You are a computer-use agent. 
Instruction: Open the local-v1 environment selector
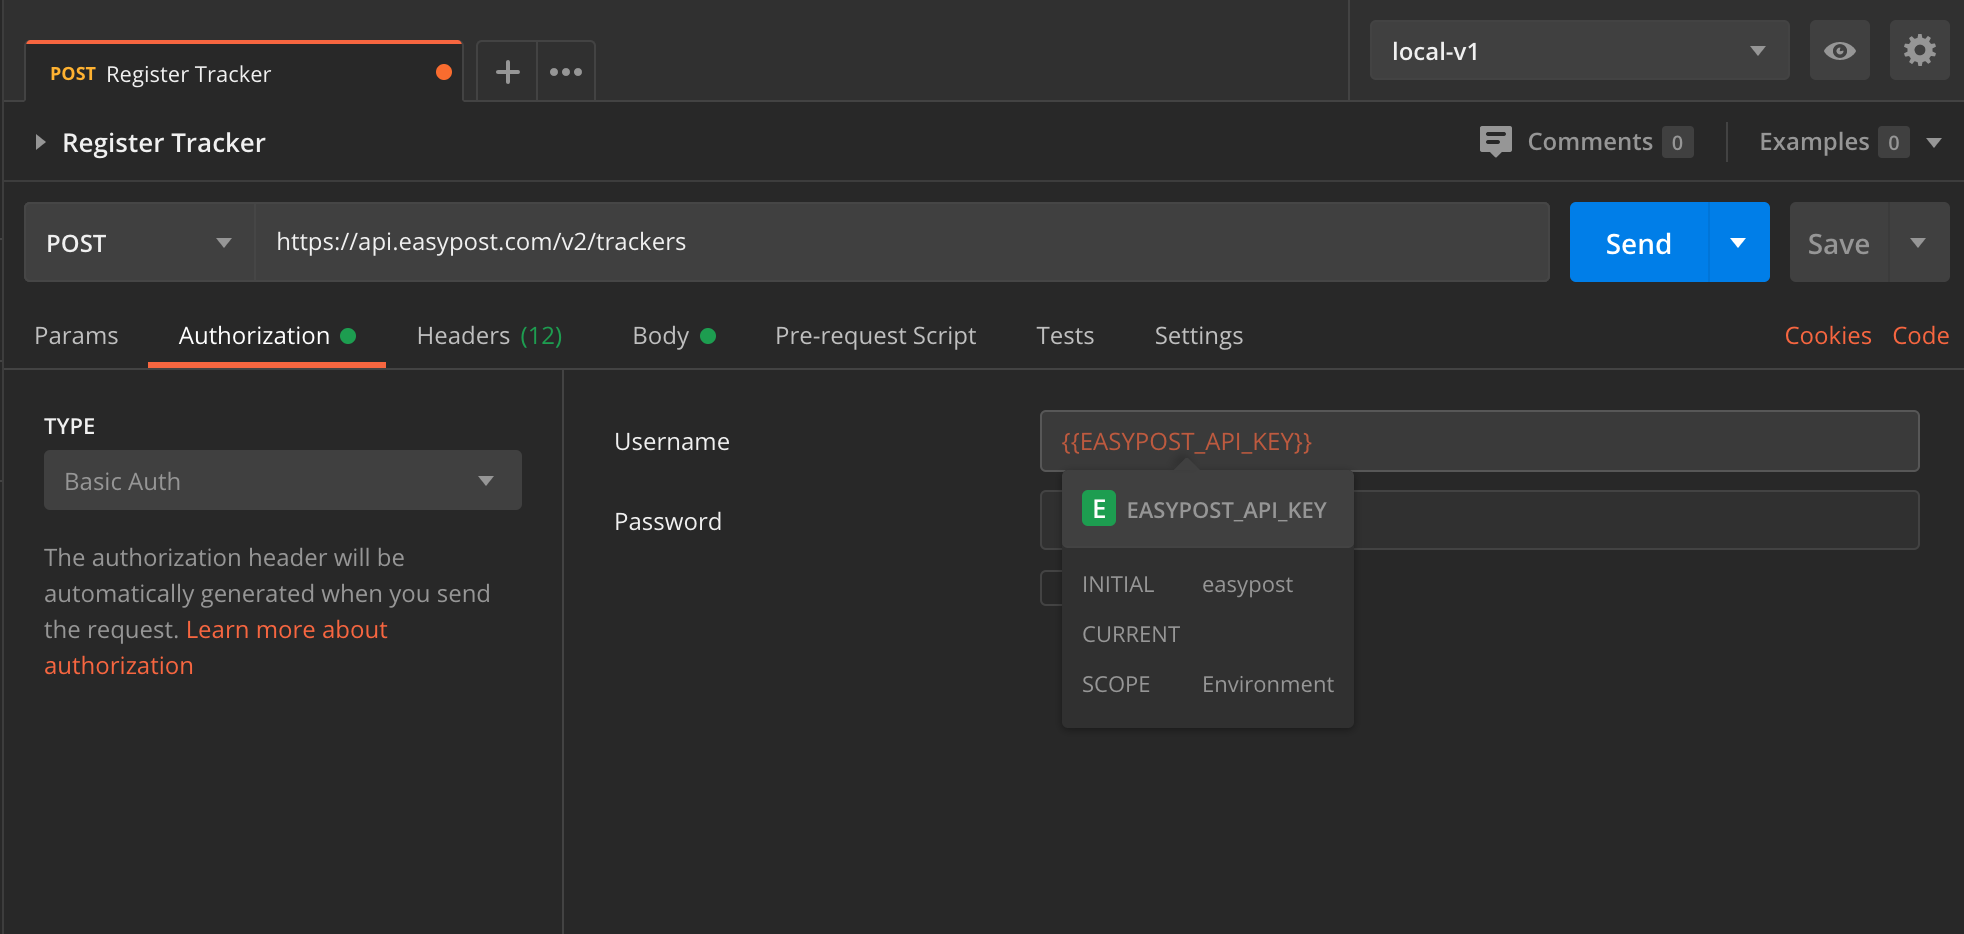pyautogui.click(x=1578, y=50)
